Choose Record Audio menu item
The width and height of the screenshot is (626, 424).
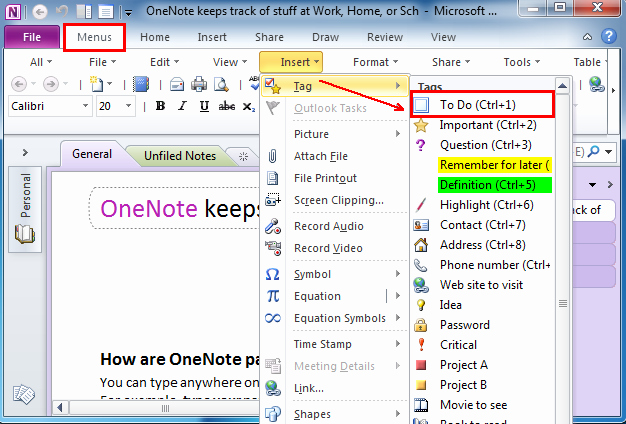(335, 226)
